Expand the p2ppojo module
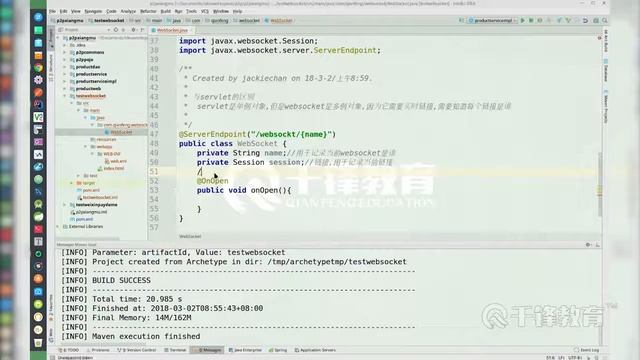Image resolution: width=640 pixels, height=360 pixels. (64, 60)
